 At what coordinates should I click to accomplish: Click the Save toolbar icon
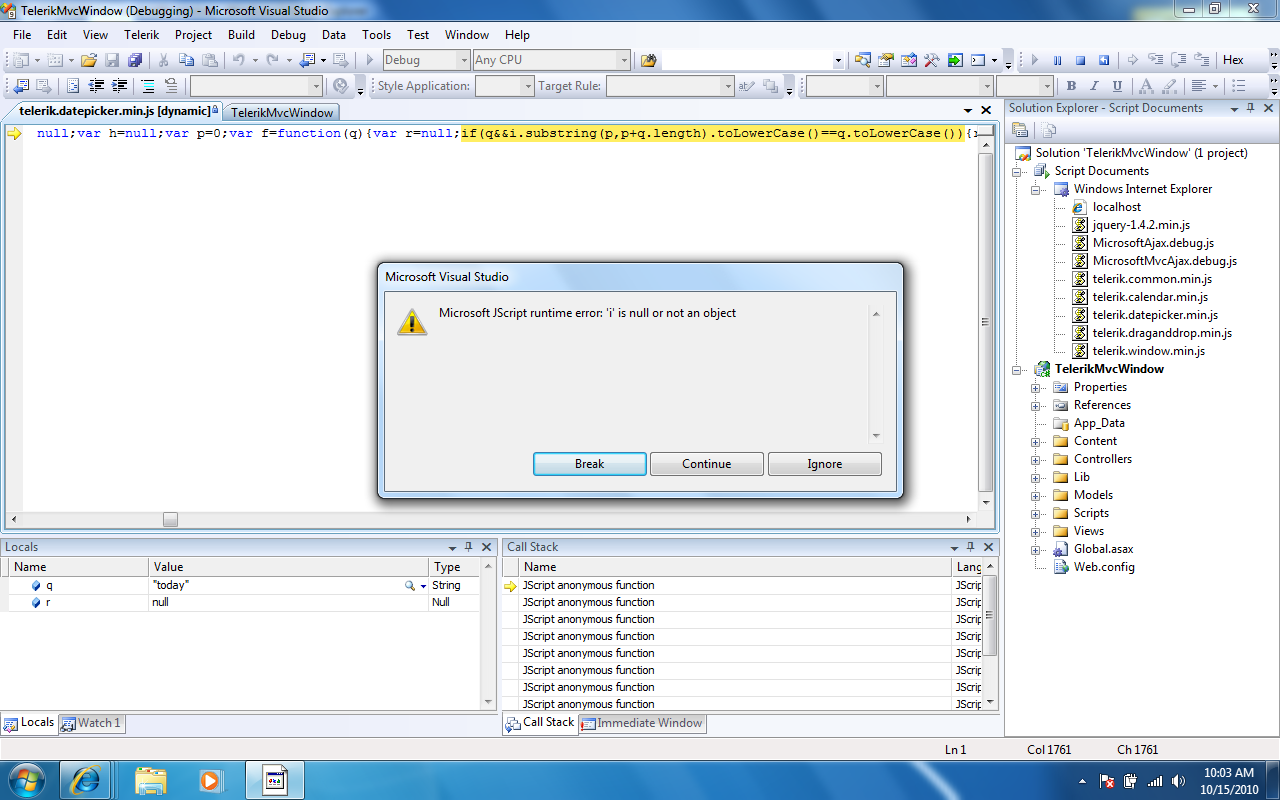[x=112, y=60]
